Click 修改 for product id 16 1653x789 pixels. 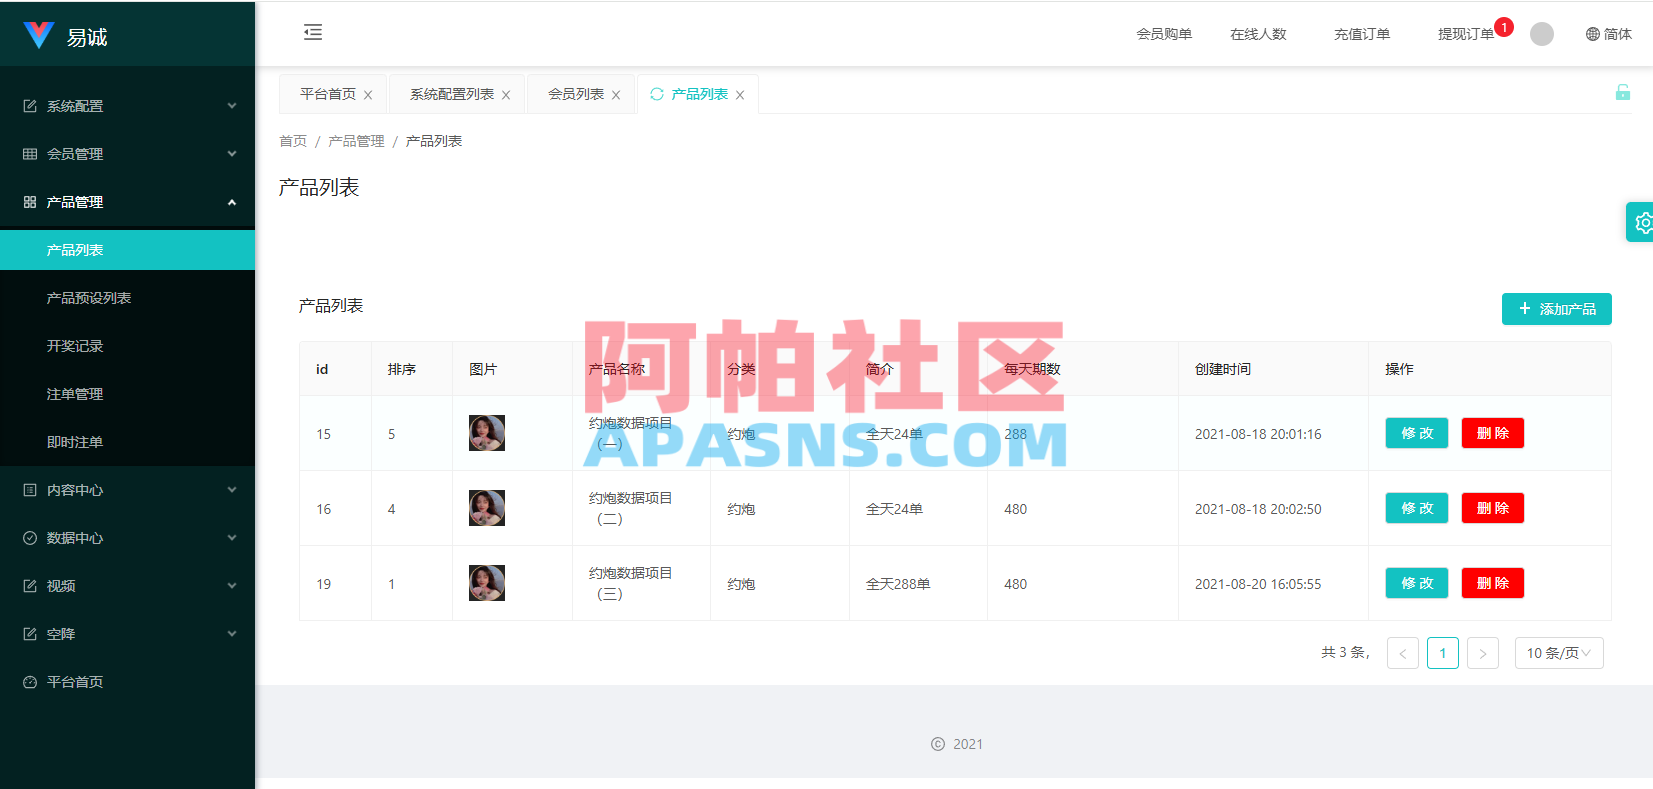[1417, 508]
